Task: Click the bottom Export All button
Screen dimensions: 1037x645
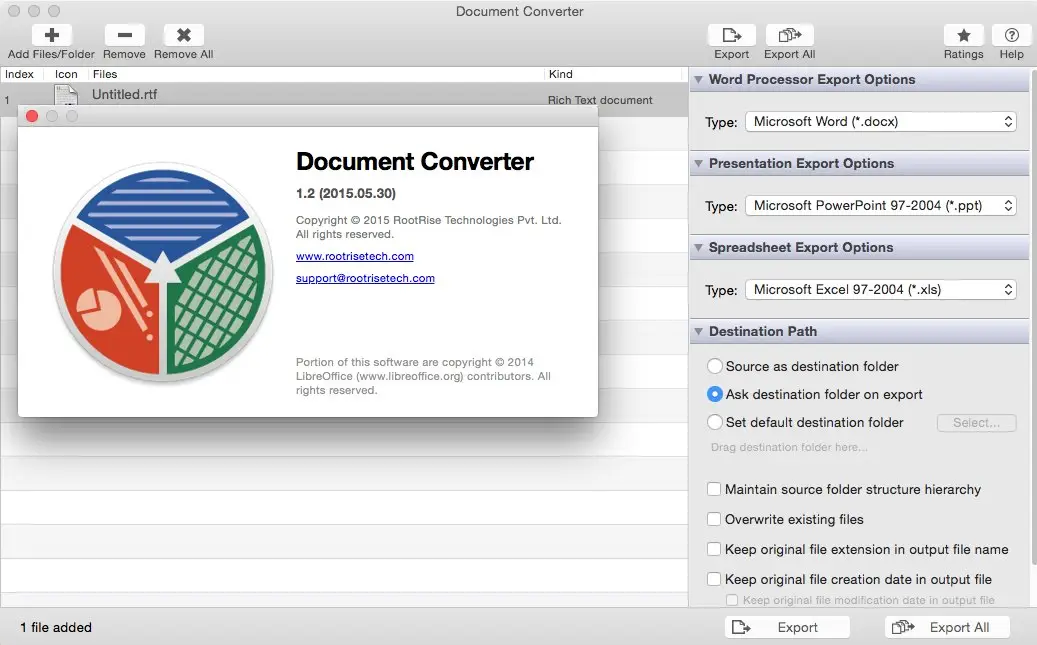Action: (x=947, y=627)
